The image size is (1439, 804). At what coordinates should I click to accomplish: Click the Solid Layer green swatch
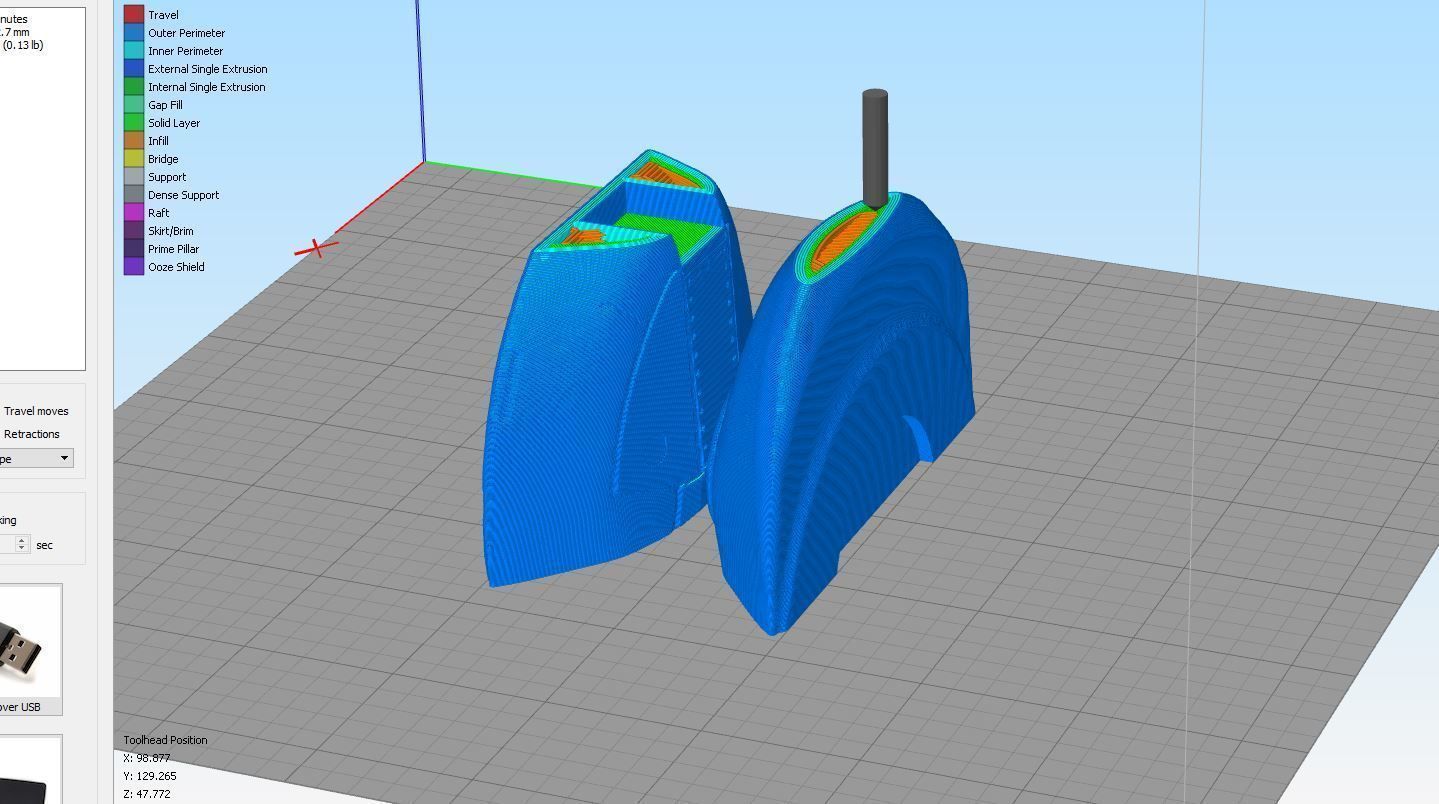(133, 123)
